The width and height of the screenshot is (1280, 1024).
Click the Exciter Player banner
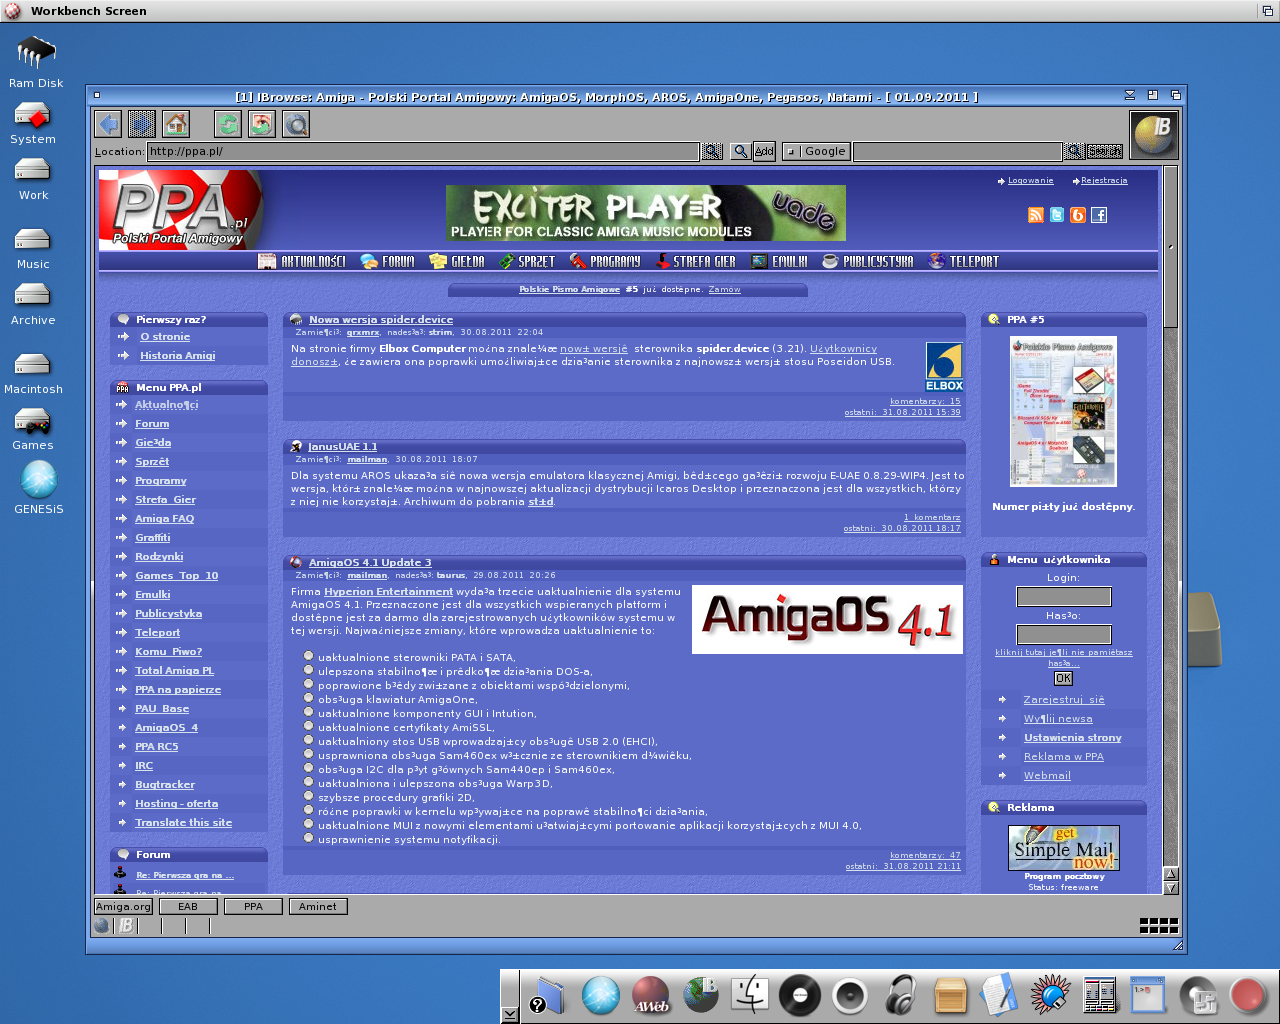[646, 213]
